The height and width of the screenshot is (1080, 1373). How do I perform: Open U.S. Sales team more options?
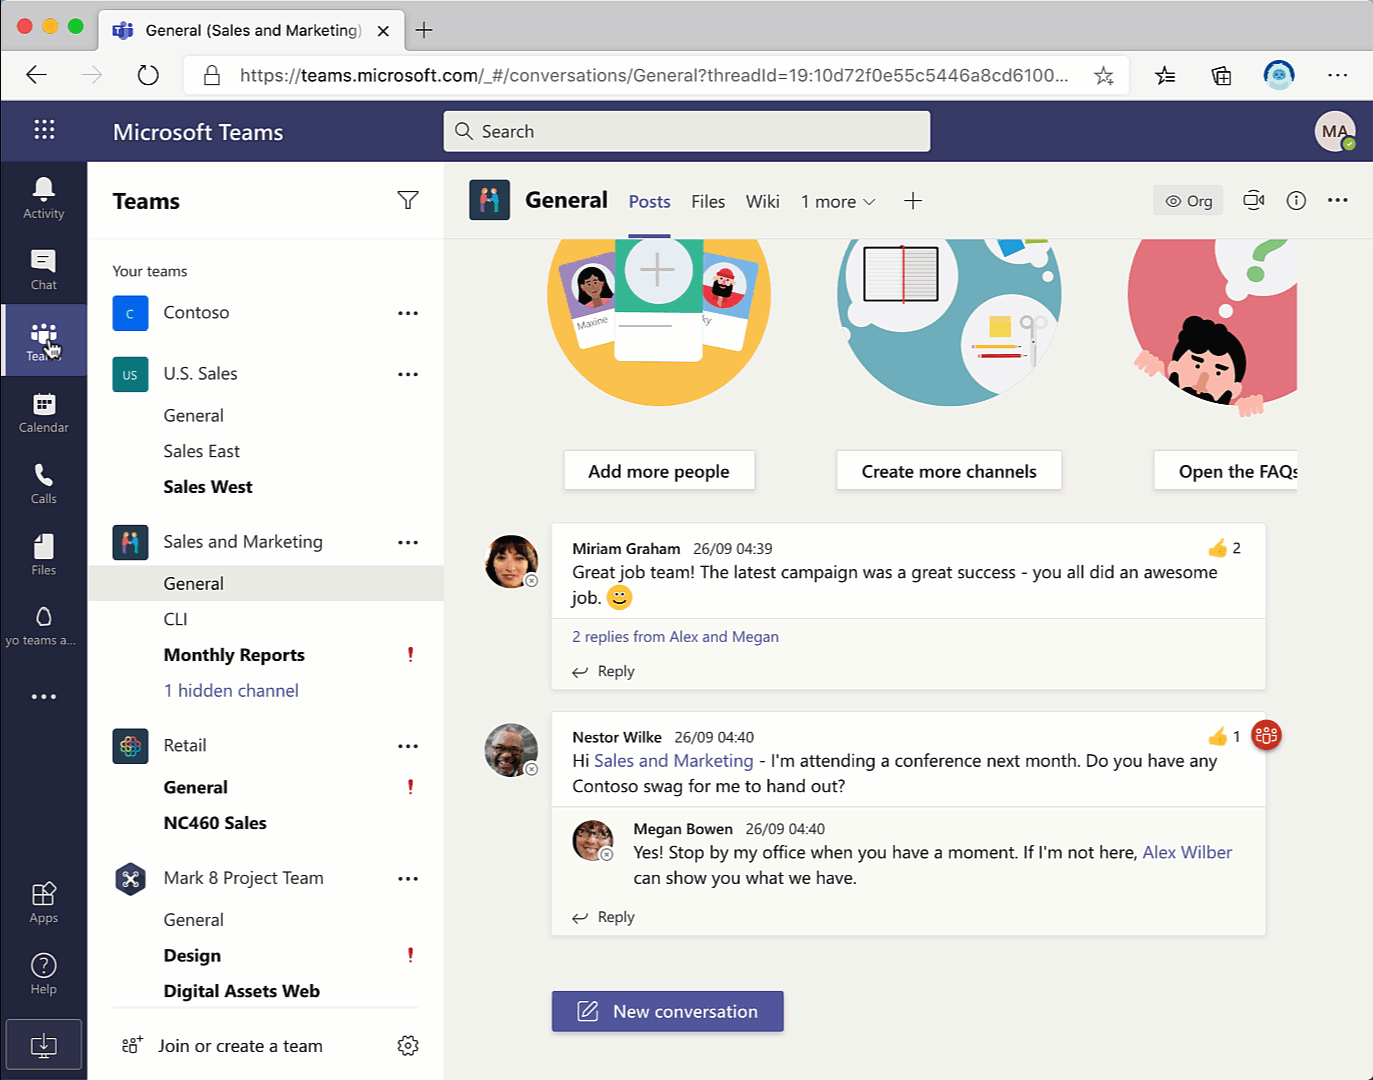point(408,374)
